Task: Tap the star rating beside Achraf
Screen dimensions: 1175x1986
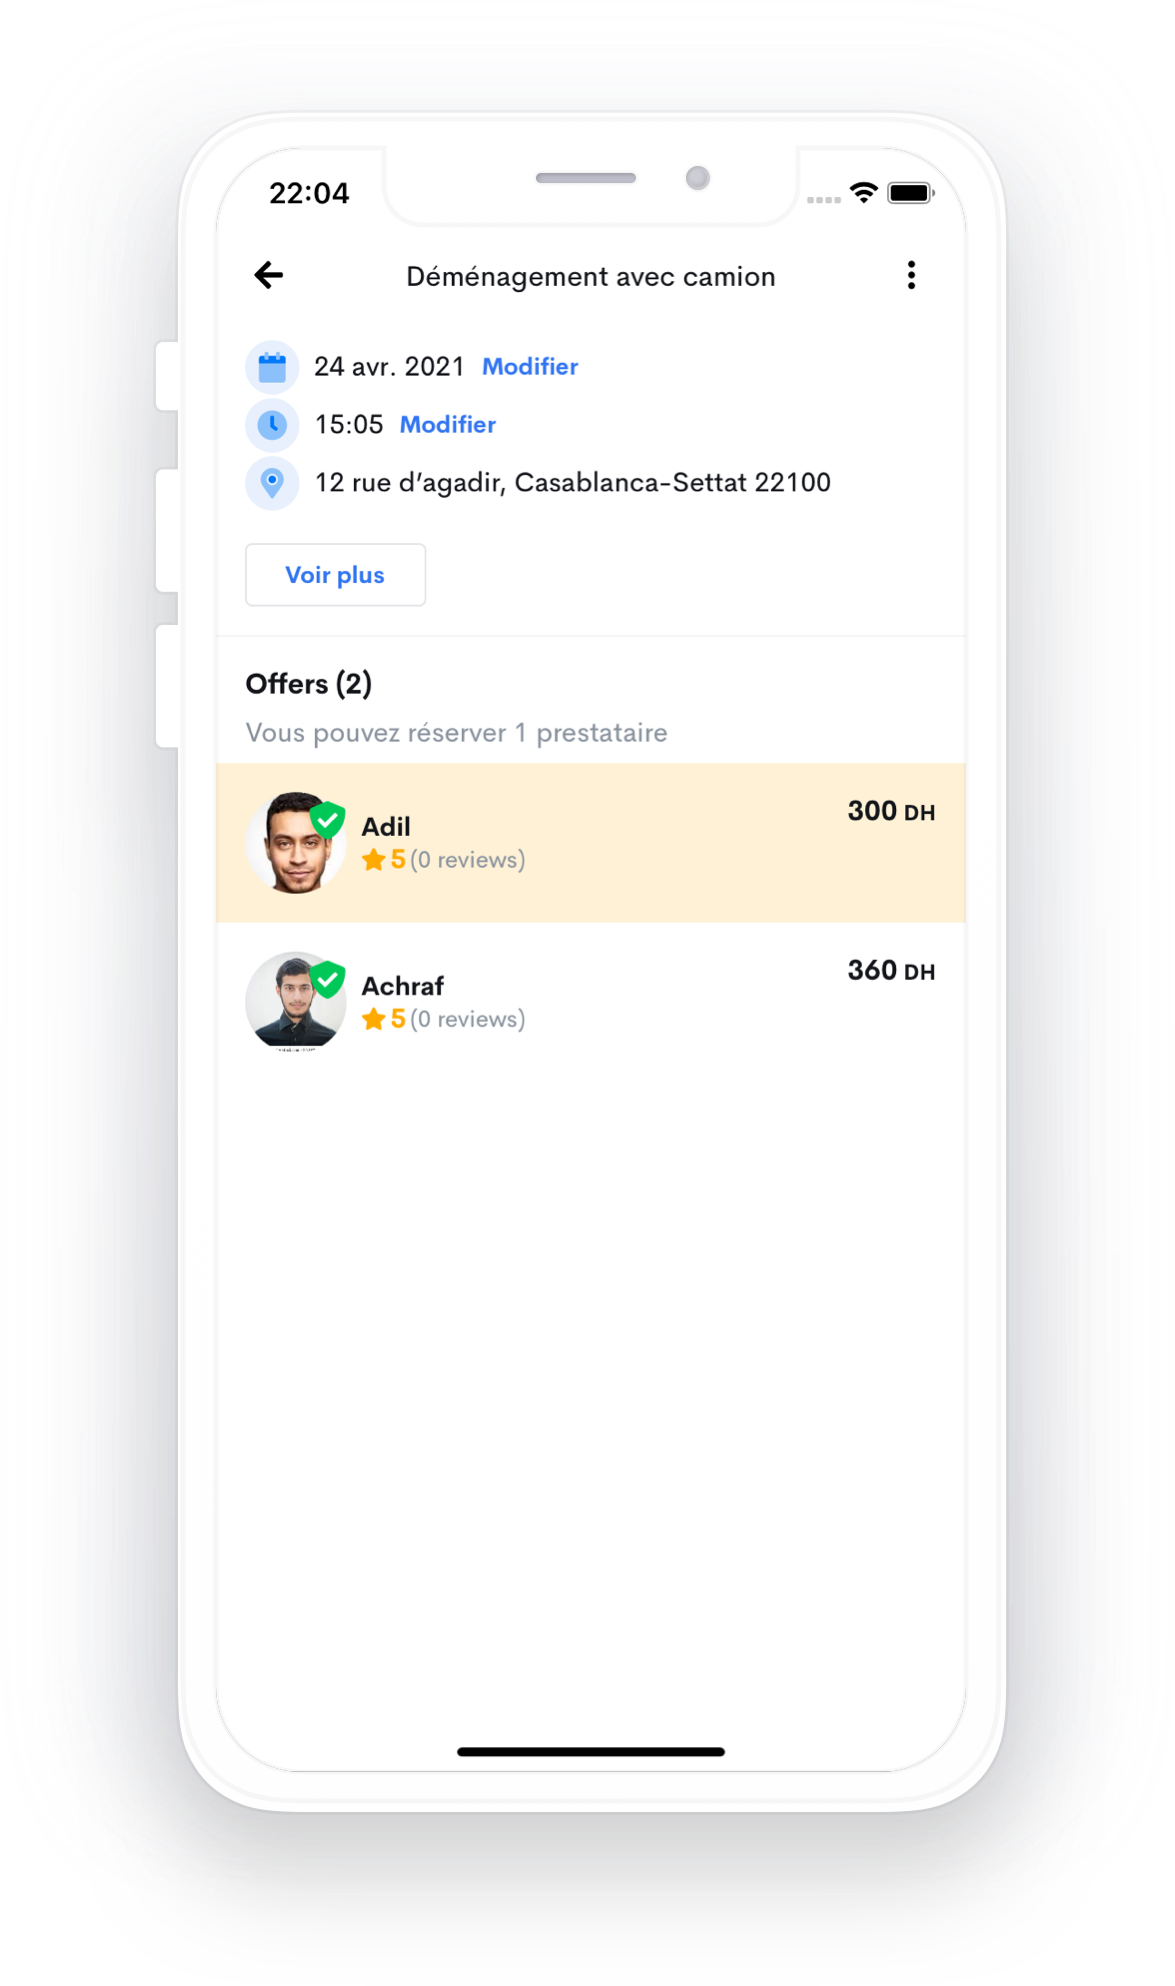Action: coord(384,1019)
